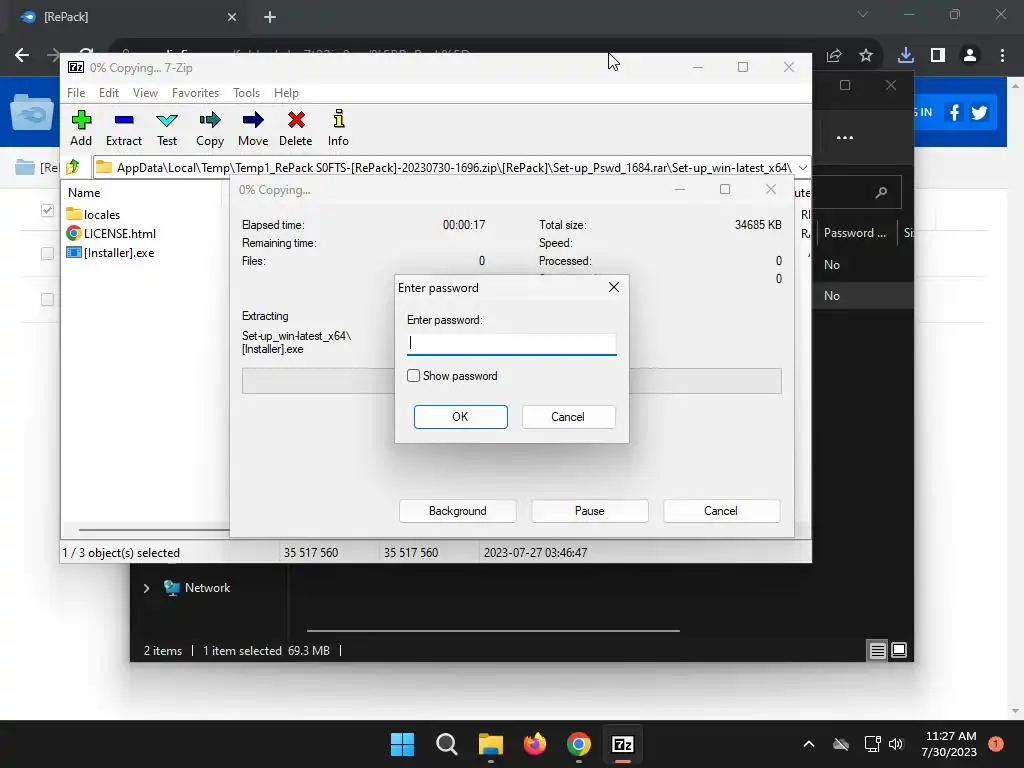This screenshot has width=1024, height=768.
Task: Toggle the Chrome side panel icon
Action: (x=938, y=56)
